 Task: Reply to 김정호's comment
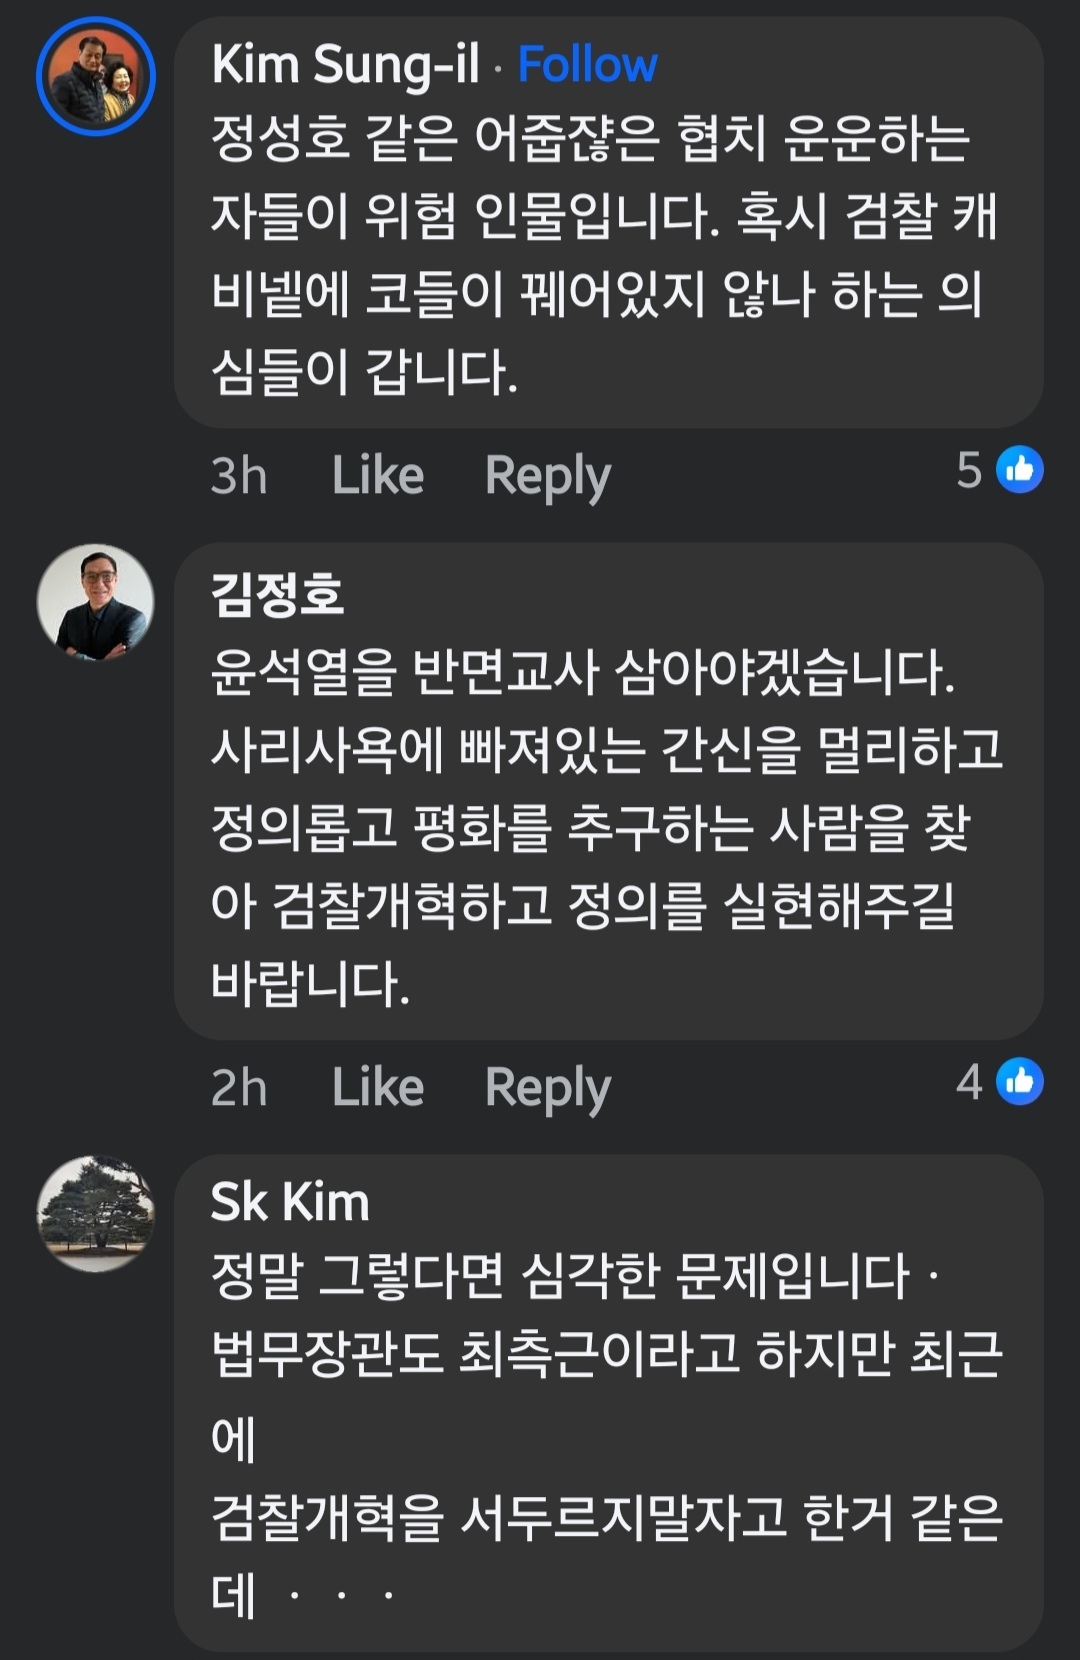point(546,1086)
